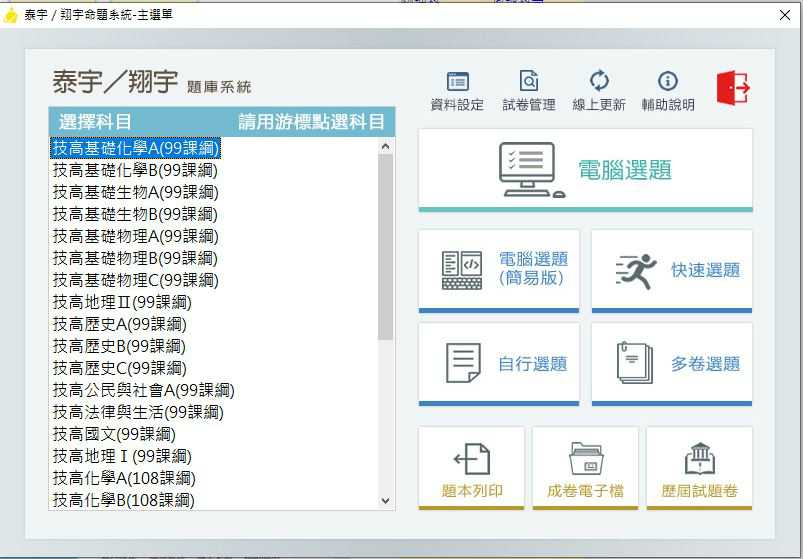Viewport: 803px width, 559px height.
Task: Select 技高基礎生物A(99課綱) subject
Action: pos(136,192)
